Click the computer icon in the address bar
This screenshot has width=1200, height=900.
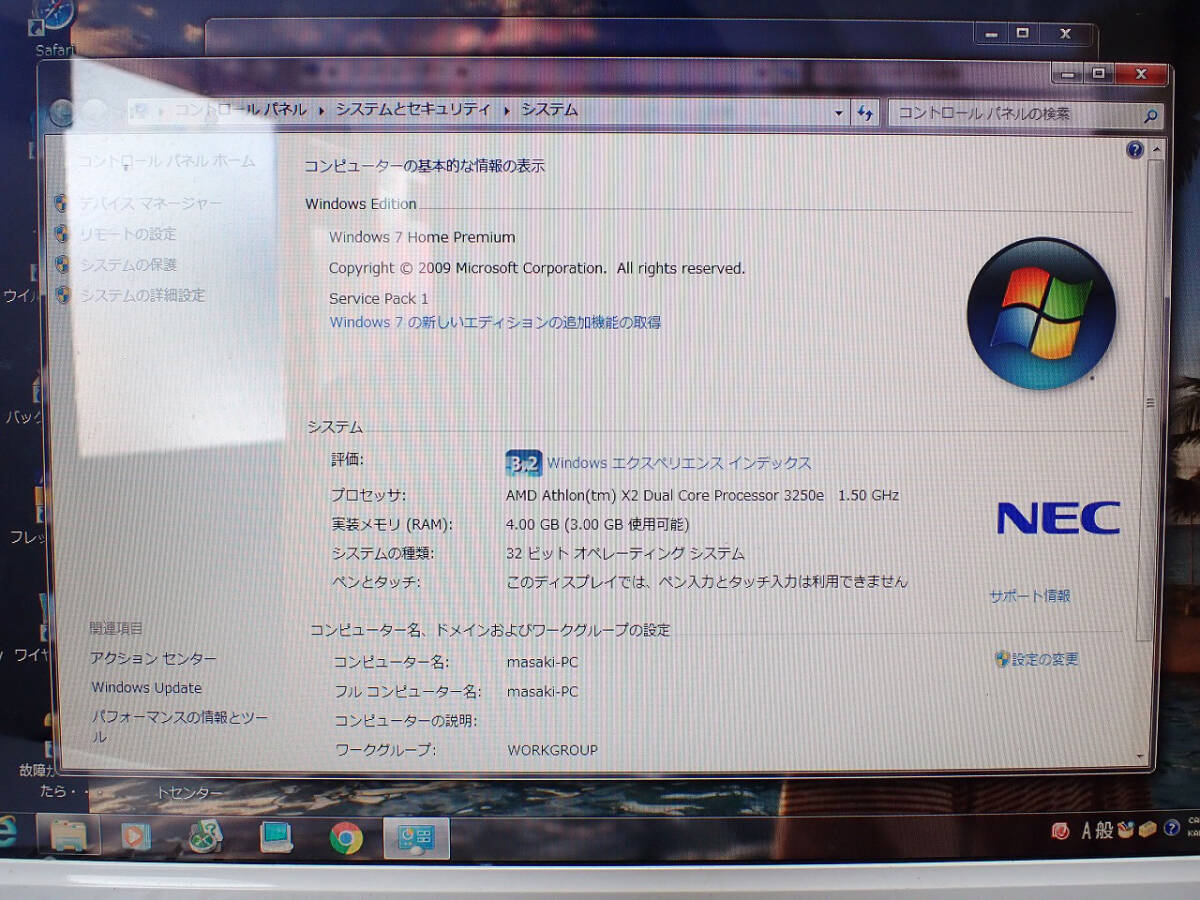click(x=141, y=111)
